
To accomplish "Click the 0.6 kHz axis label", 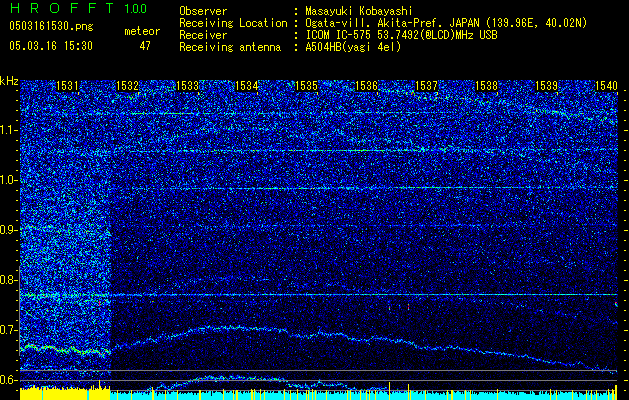I will point(8,380).
